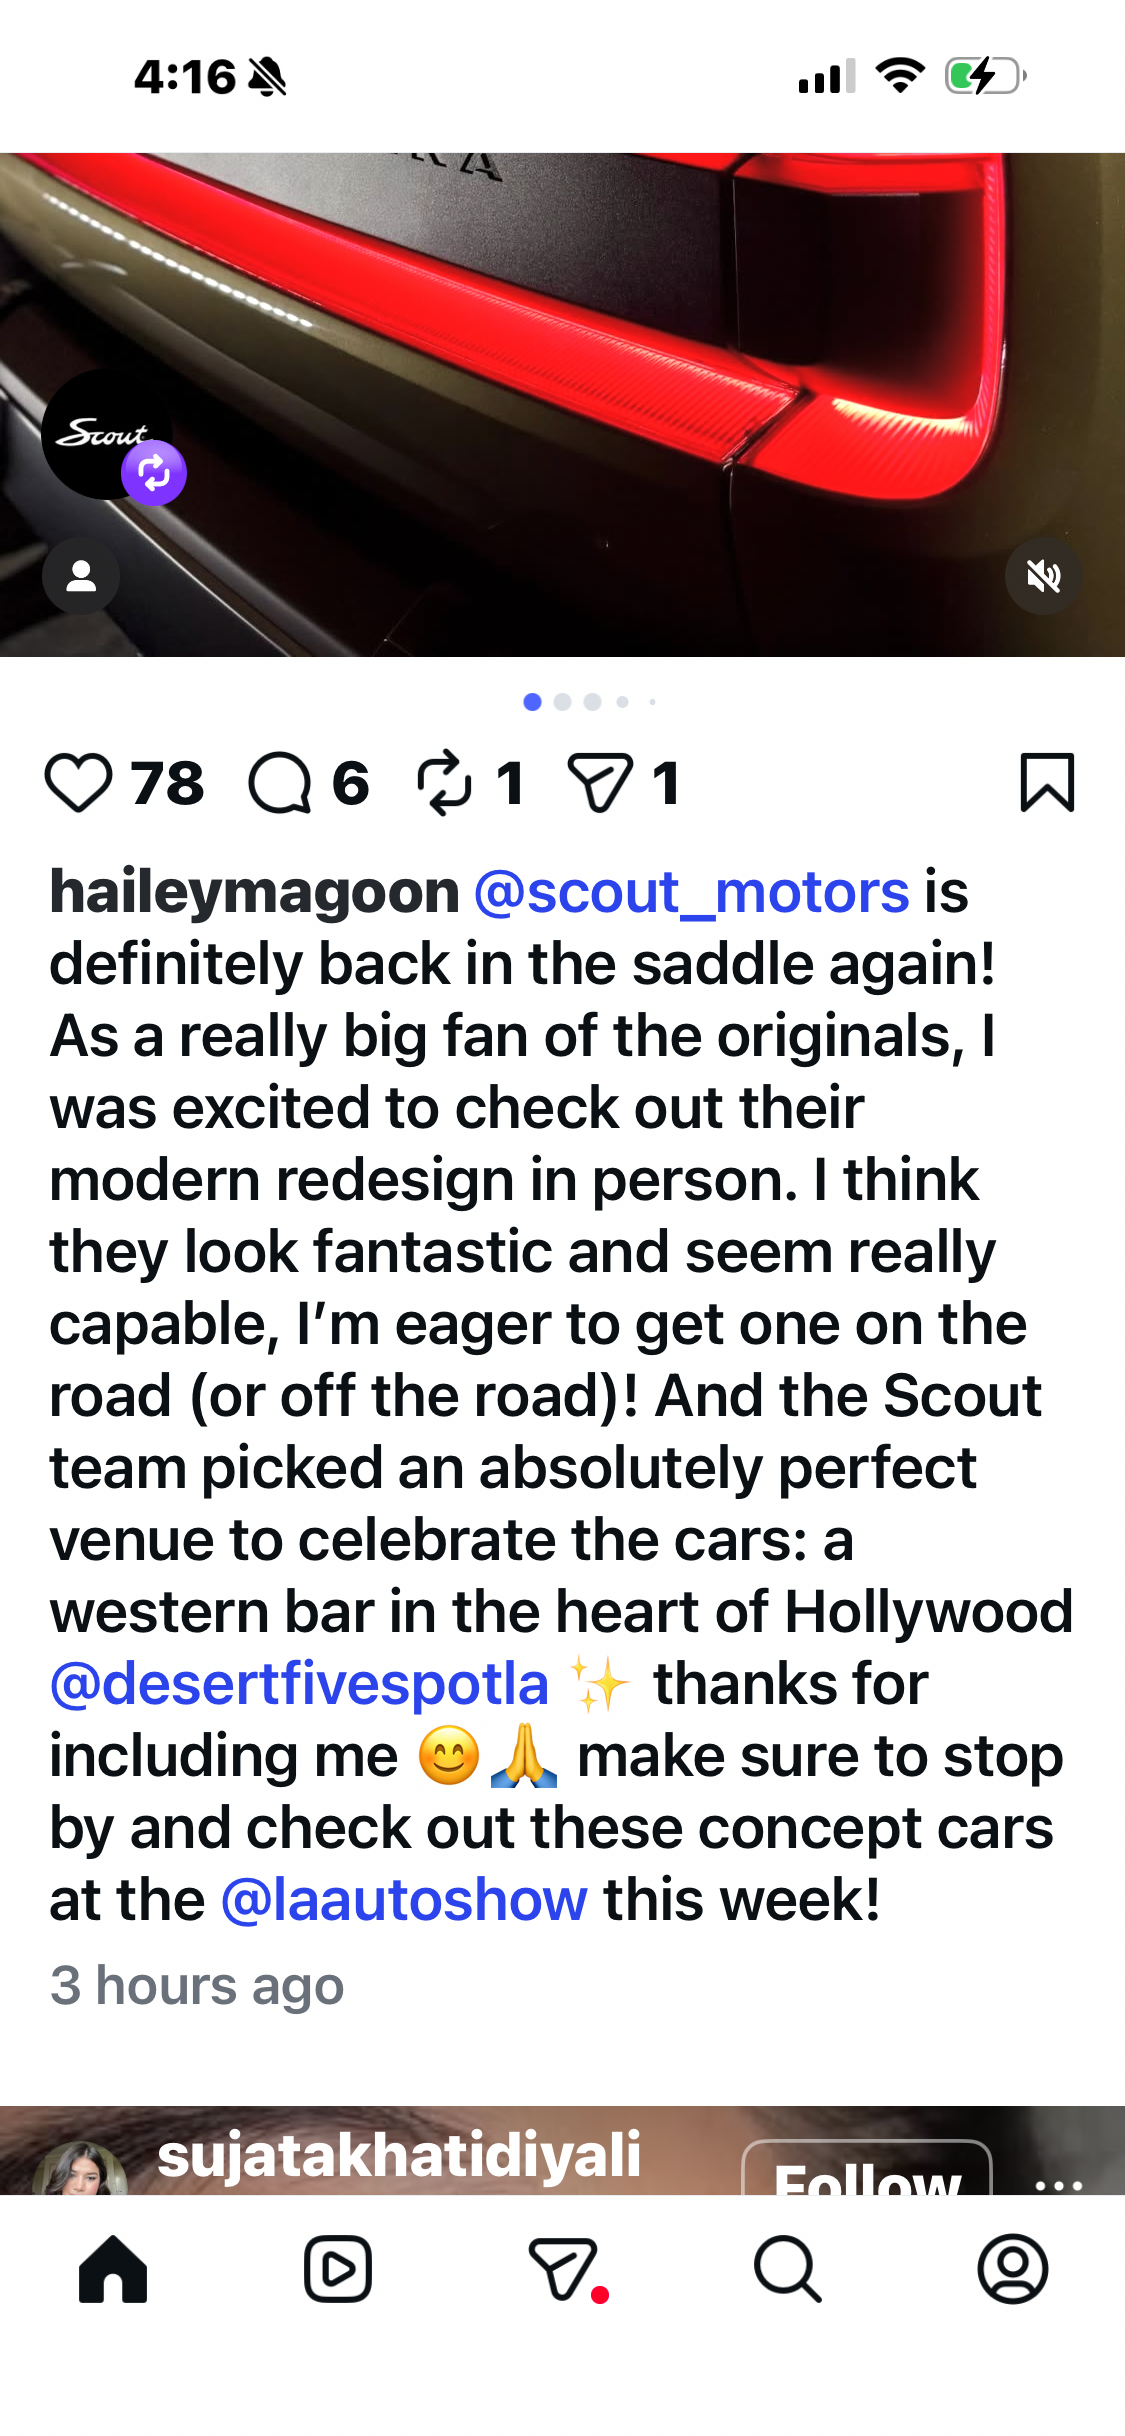Image resolution: width=1125 pixels, height=2436 pixels.
Task: Open the @desertfivespotla mention link
Action: [299, 1684]
